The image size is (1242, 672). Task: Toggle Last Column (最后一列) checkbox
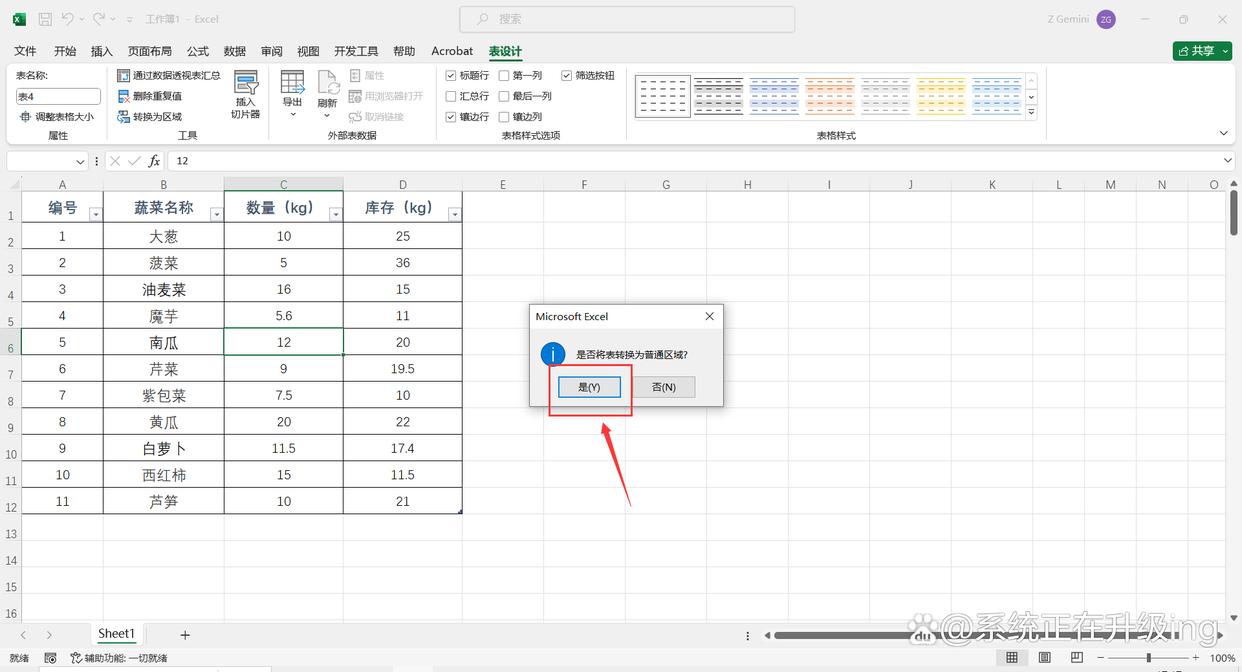[504, 96]
